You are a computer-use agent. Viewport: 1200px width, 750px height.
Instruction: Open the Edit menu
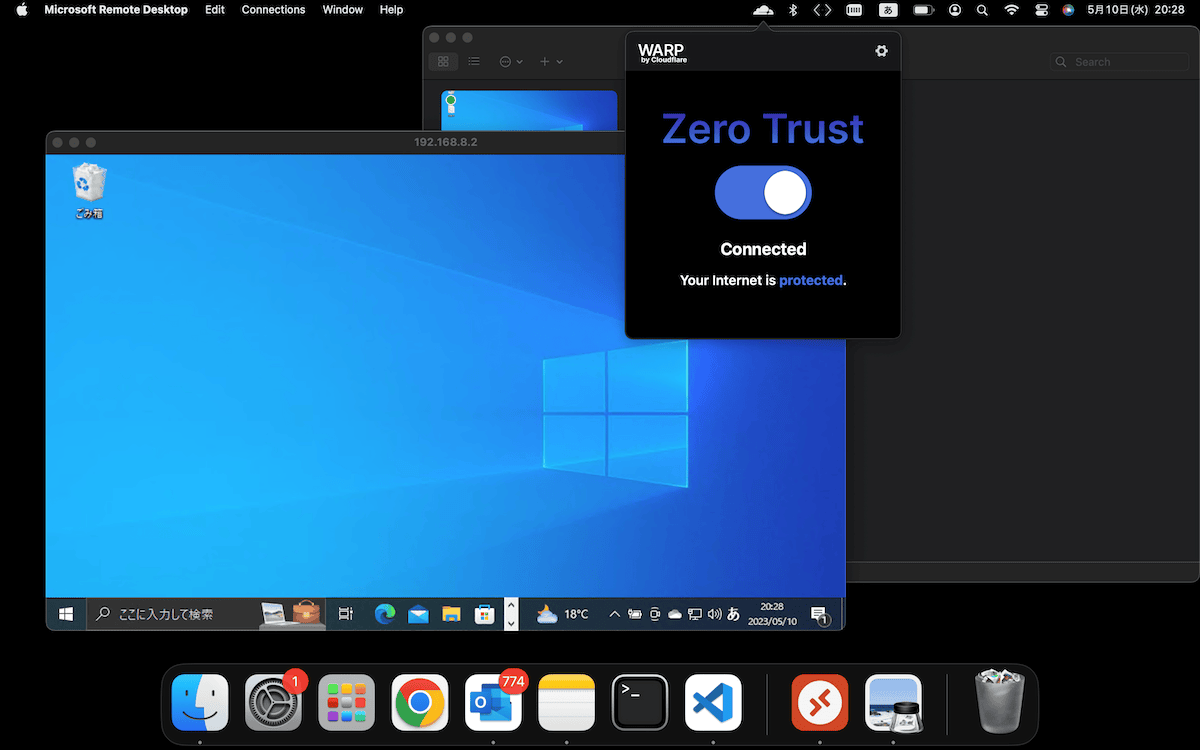pos(215,10)
